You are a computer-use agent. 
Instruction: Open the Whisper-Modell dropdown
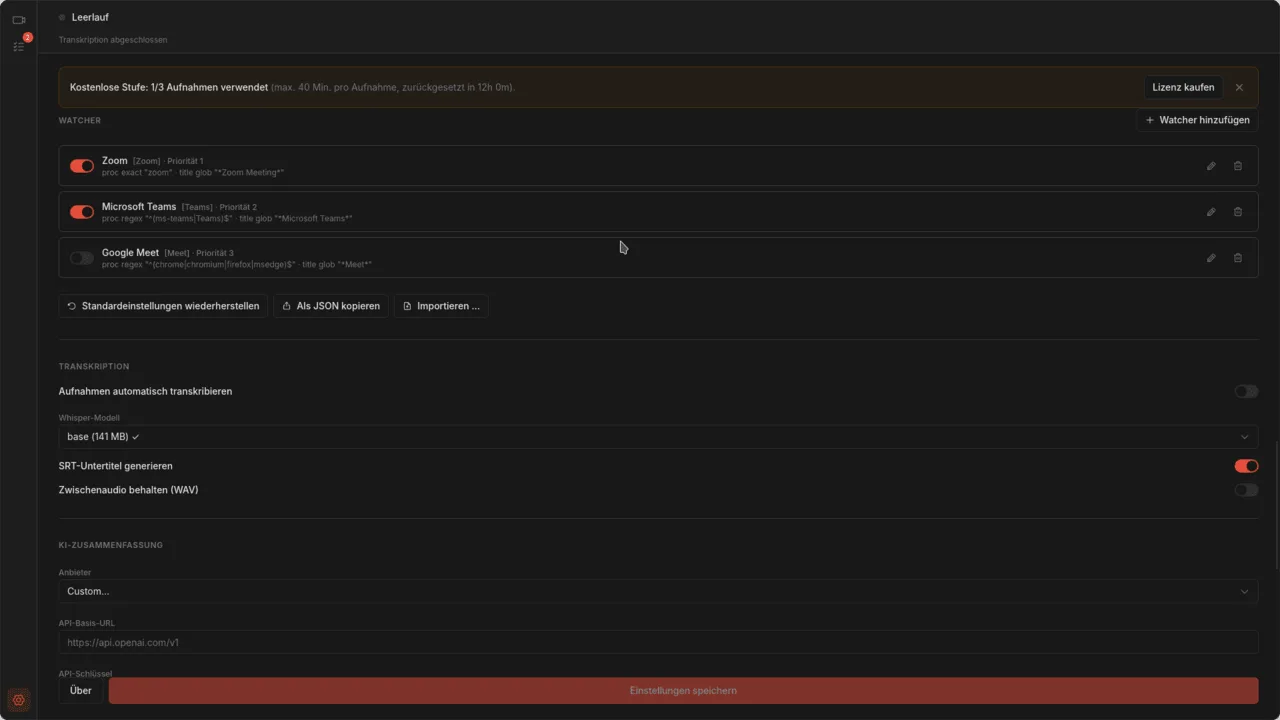pyautogui.click(x=658, y=437)
